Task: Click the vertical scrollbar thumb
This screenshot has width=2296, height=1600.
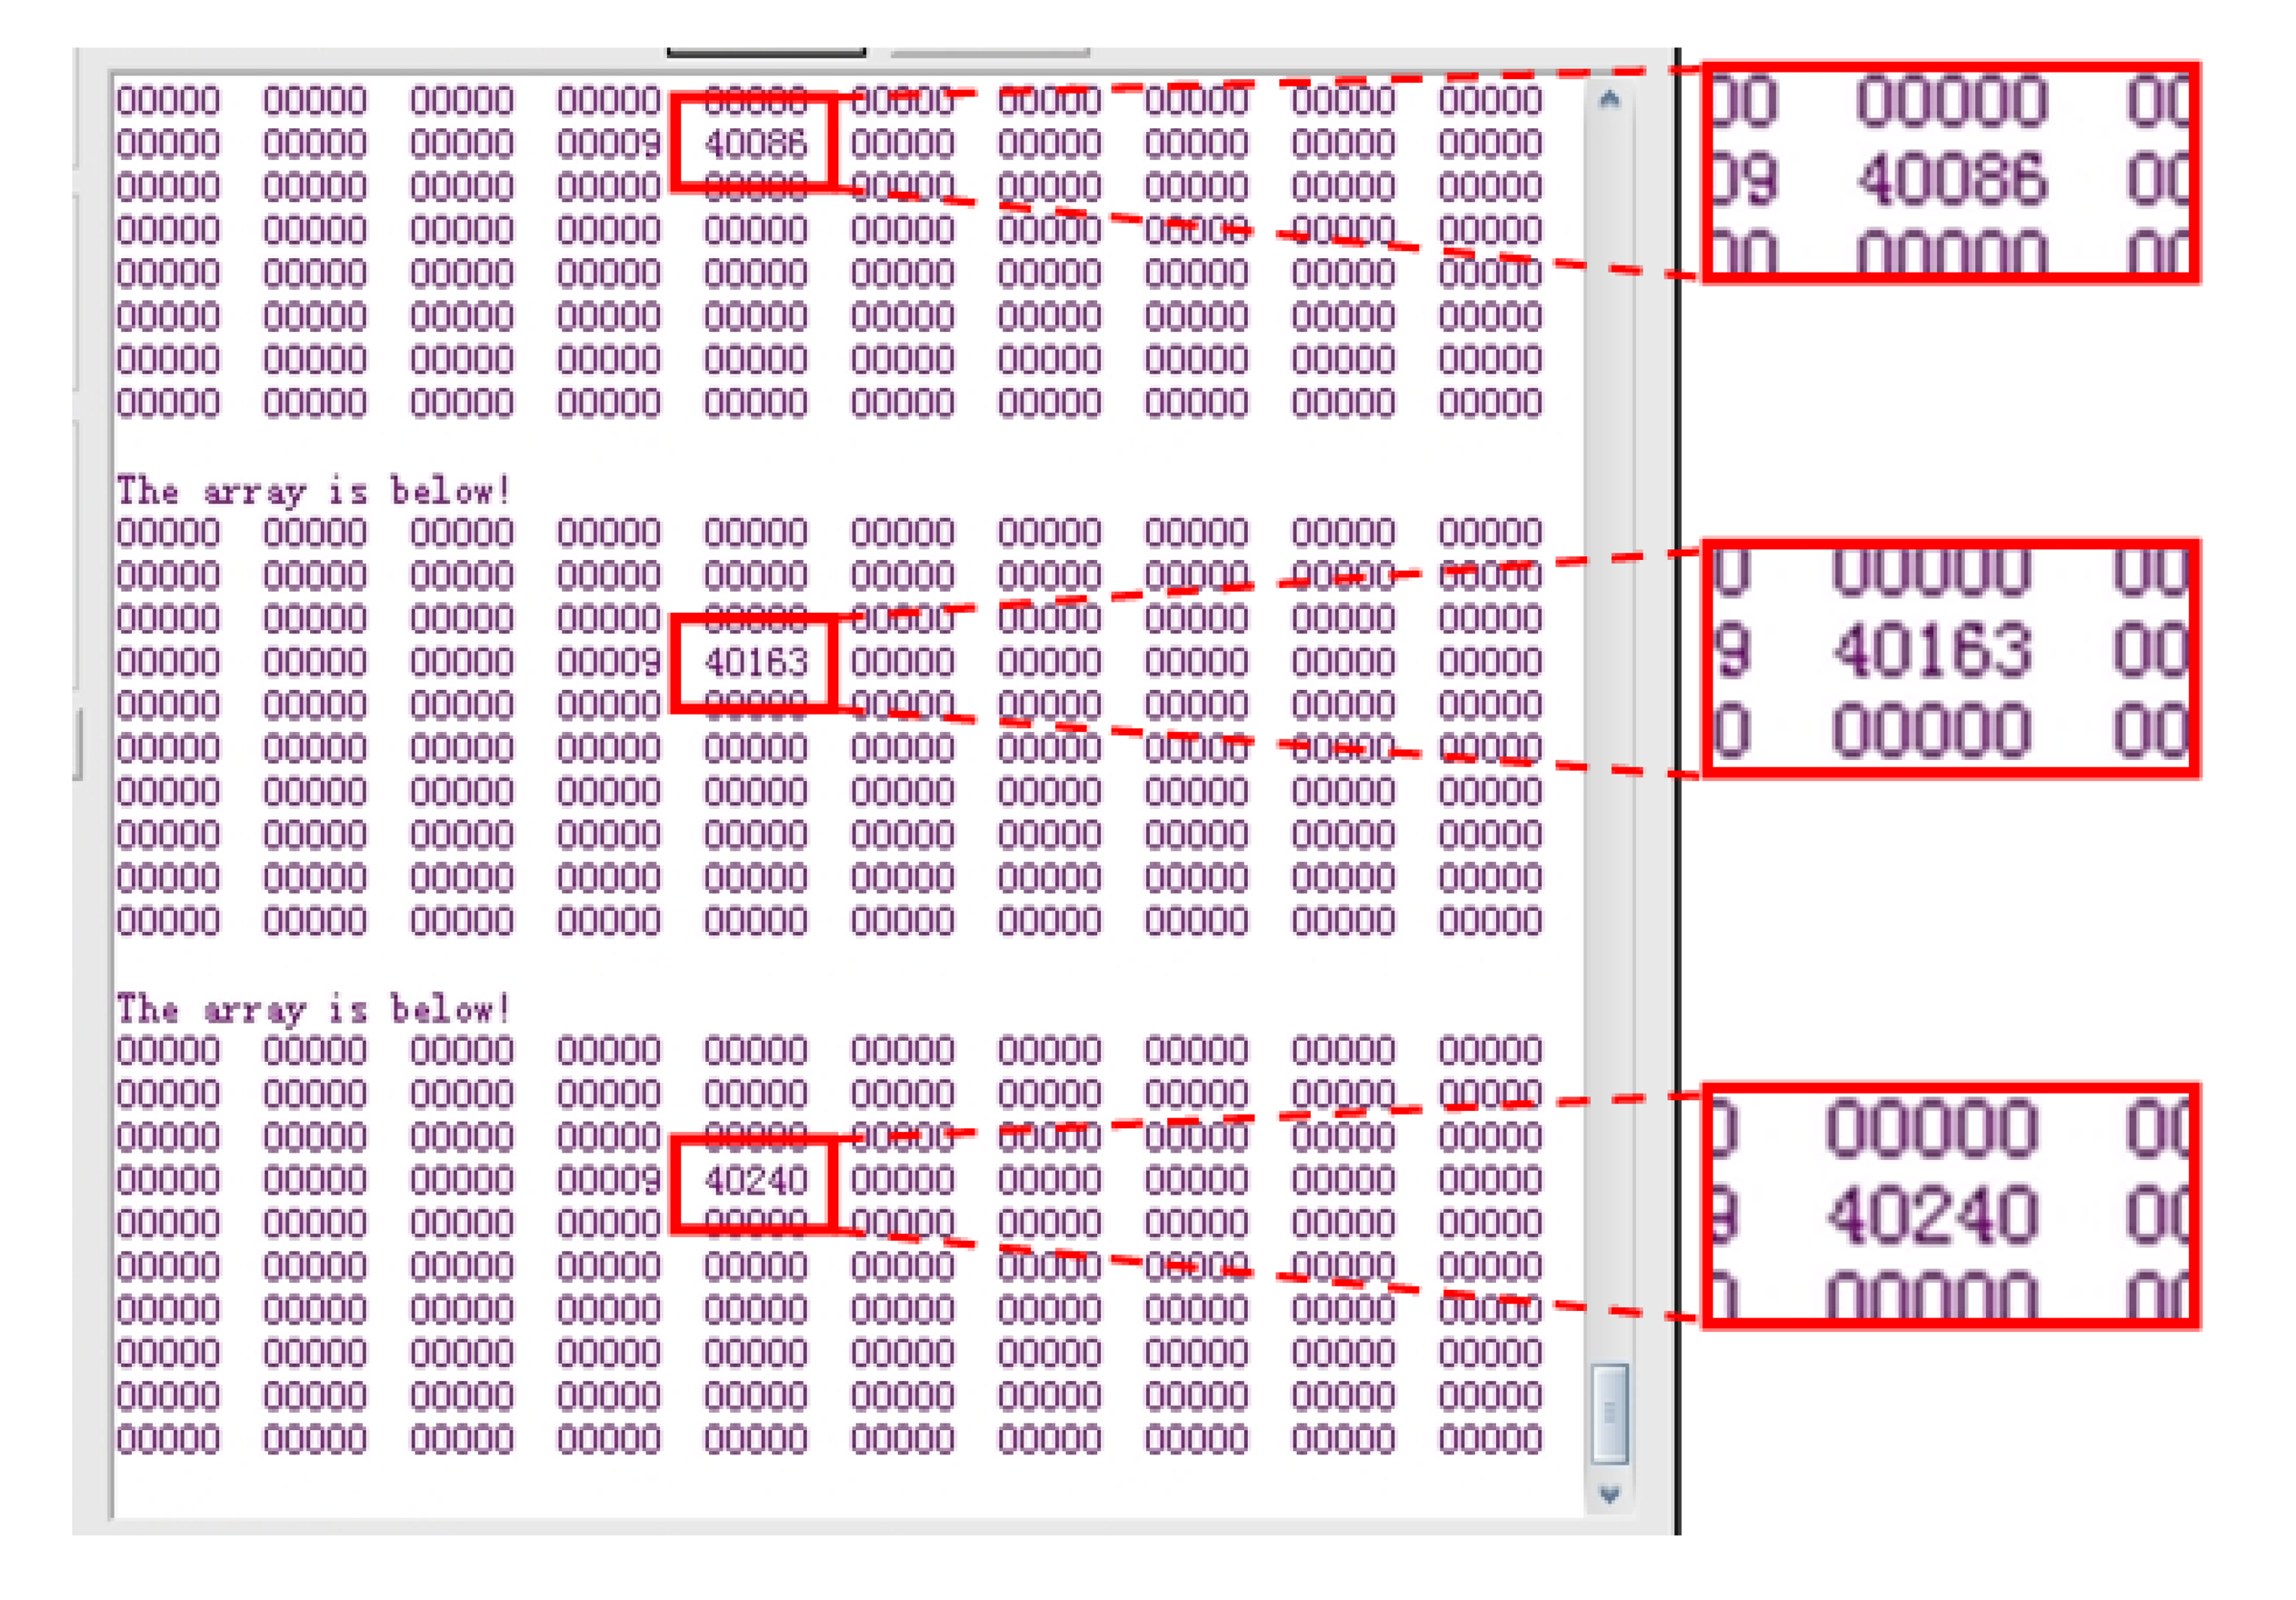Action: [x=1609, y=1412]
